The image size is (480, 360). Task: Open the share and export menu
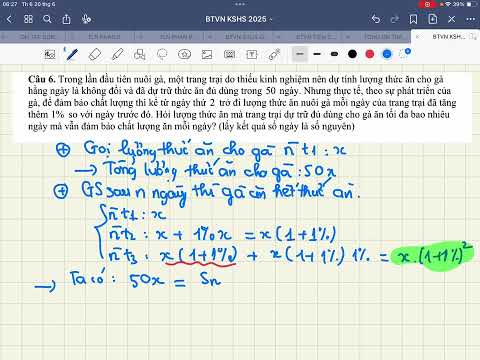[67, 19]
